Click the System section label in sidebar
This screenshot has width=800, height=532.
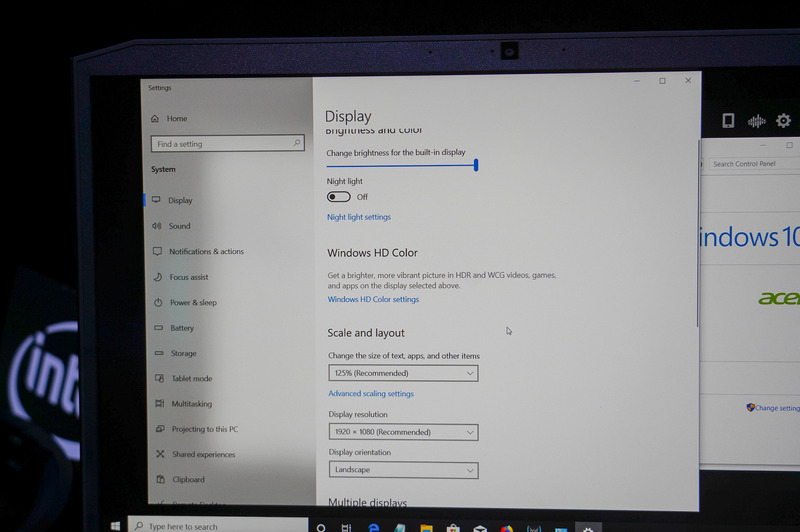click(163, 169)
